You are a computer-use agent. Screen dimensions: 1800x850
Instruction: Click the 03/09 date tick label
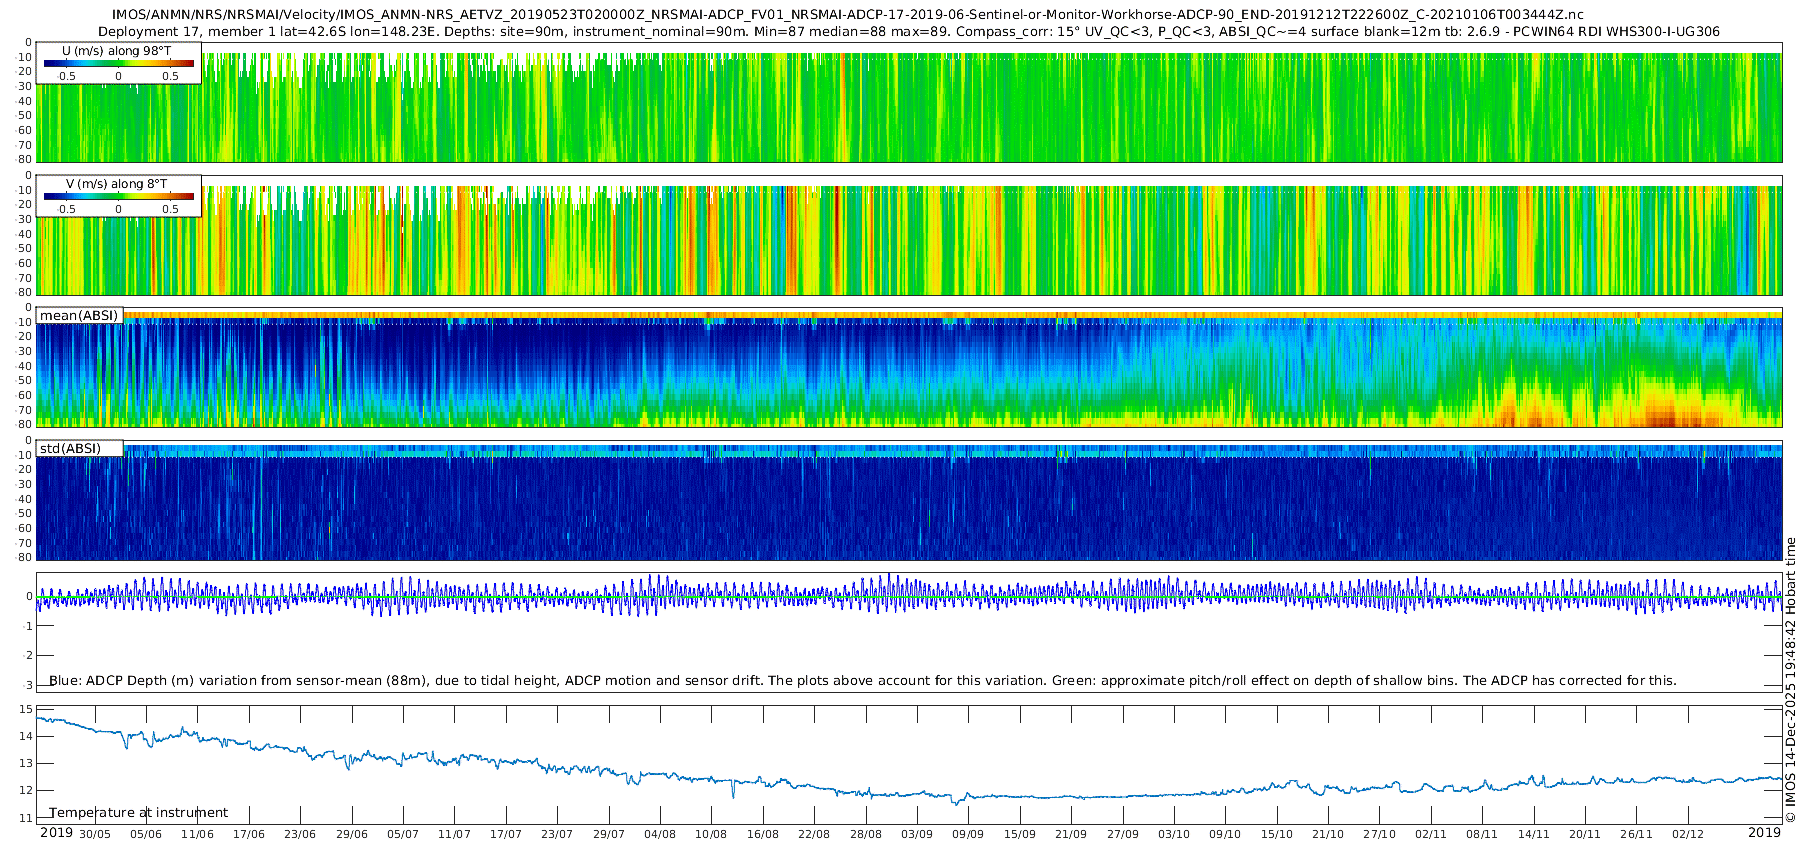point(917,834)
